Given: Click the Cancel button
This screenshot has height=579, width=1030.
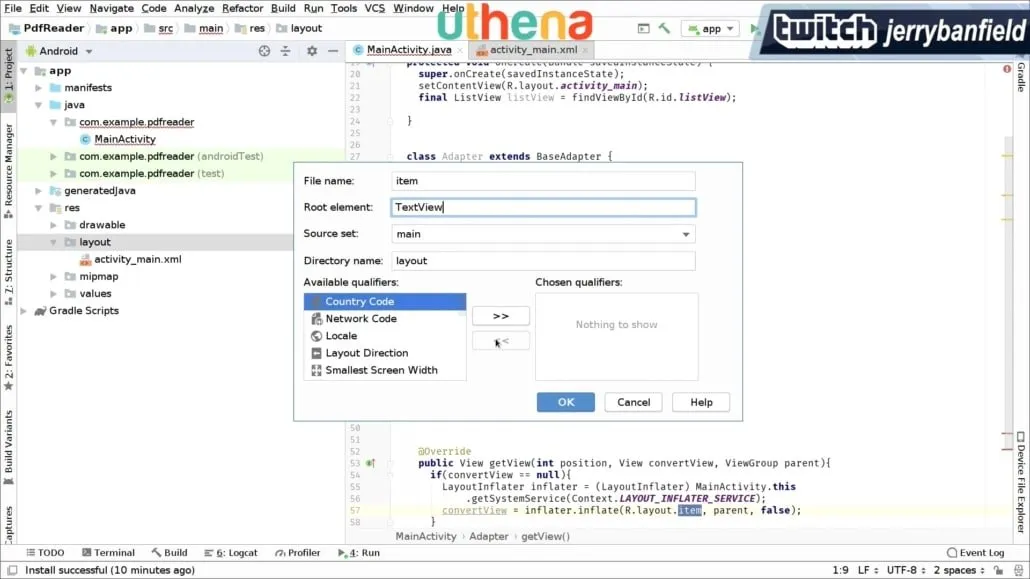Looking at the screenshot, I should click(633, 402).
